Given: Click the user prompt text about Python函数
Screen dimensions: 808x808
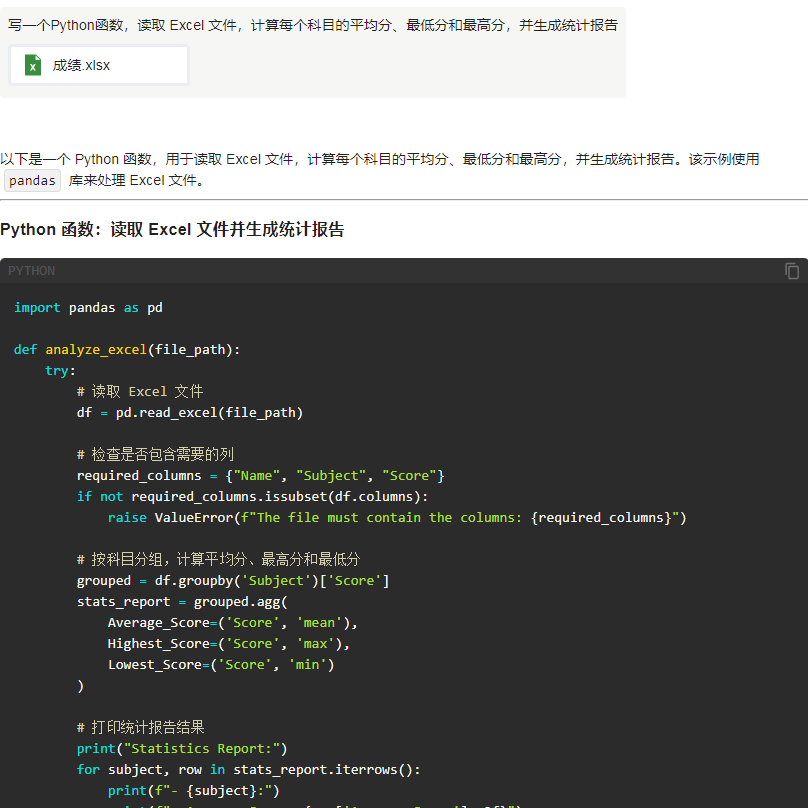Looking at the screenshot, I should pos(313,25).
